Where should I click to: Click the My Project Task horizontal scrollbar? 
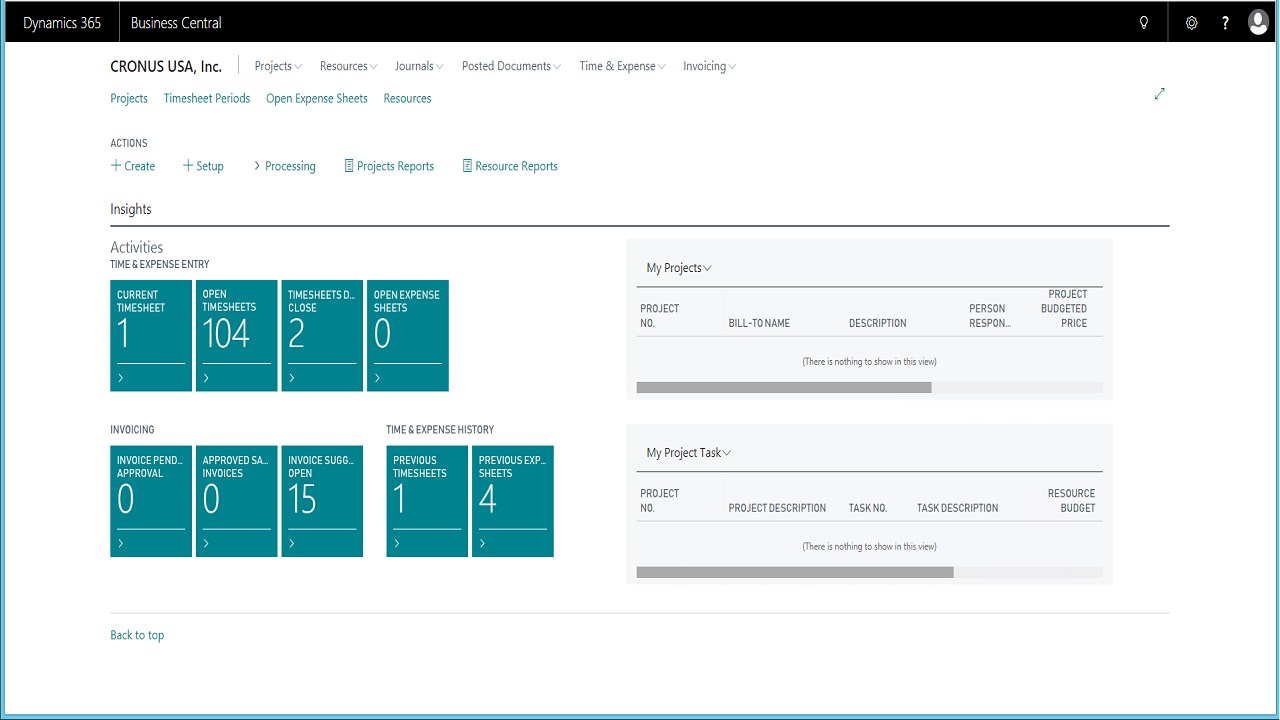(795, 572)
